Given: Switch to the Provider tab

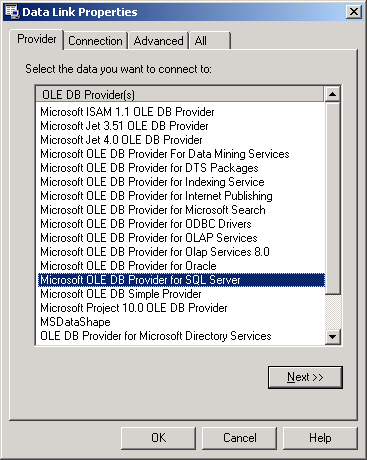Looking at the screenshot, I should pyautogui.click(x=36, y=39).
